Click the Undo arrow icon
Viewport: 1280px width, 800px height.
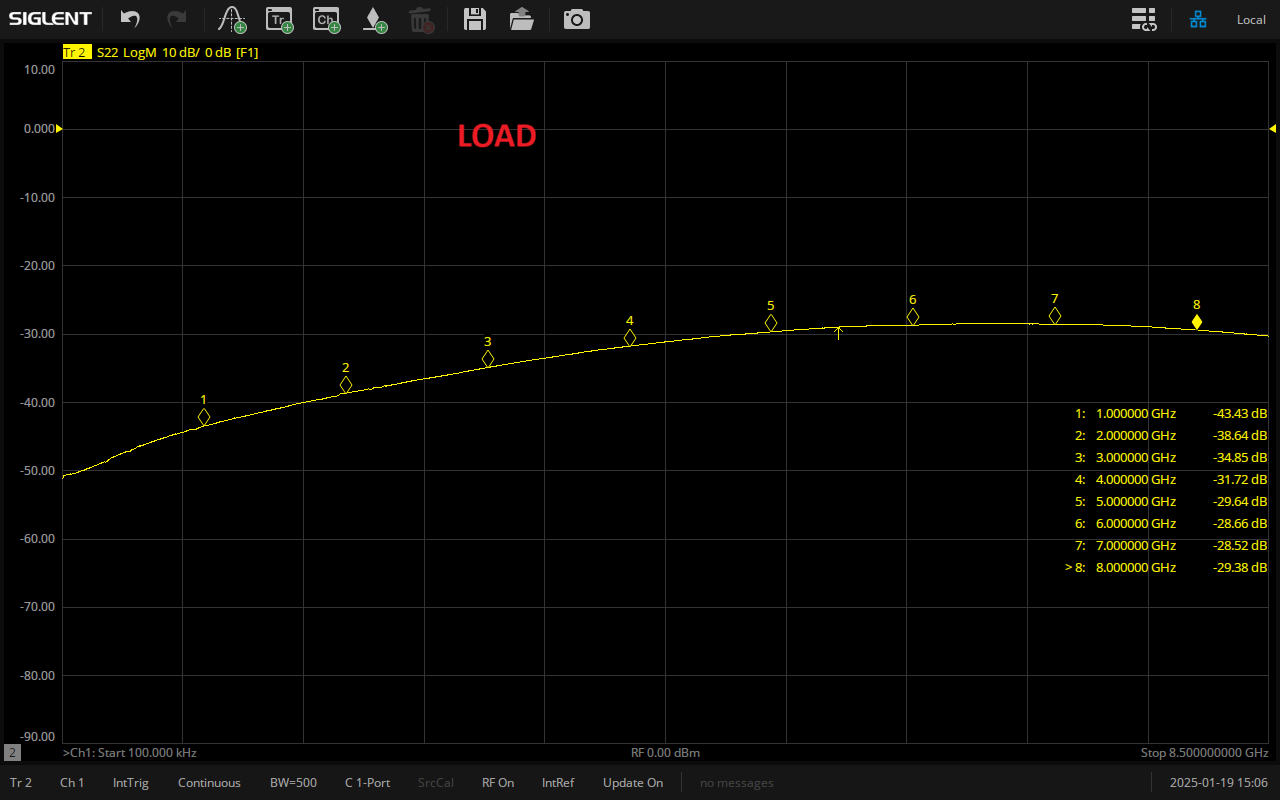pyautogui.click(x=130, y=19)
